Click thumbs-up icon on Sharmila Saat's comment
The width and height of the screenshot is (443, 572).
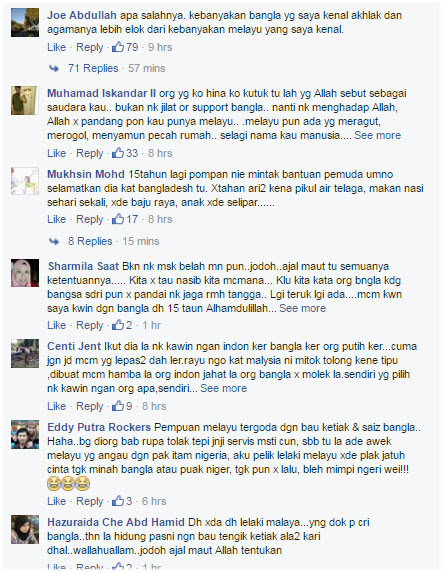[x=118, y=325]
